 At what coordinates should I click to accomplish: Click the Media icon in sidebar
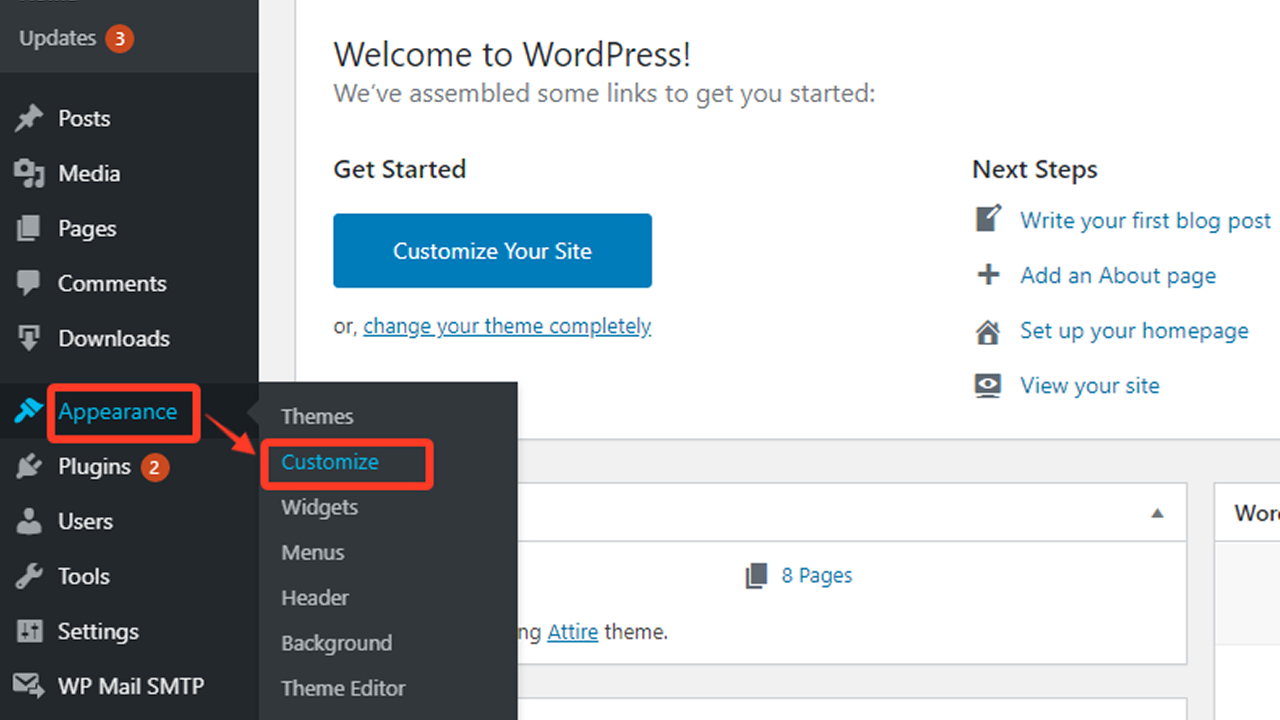click(29, 174)
